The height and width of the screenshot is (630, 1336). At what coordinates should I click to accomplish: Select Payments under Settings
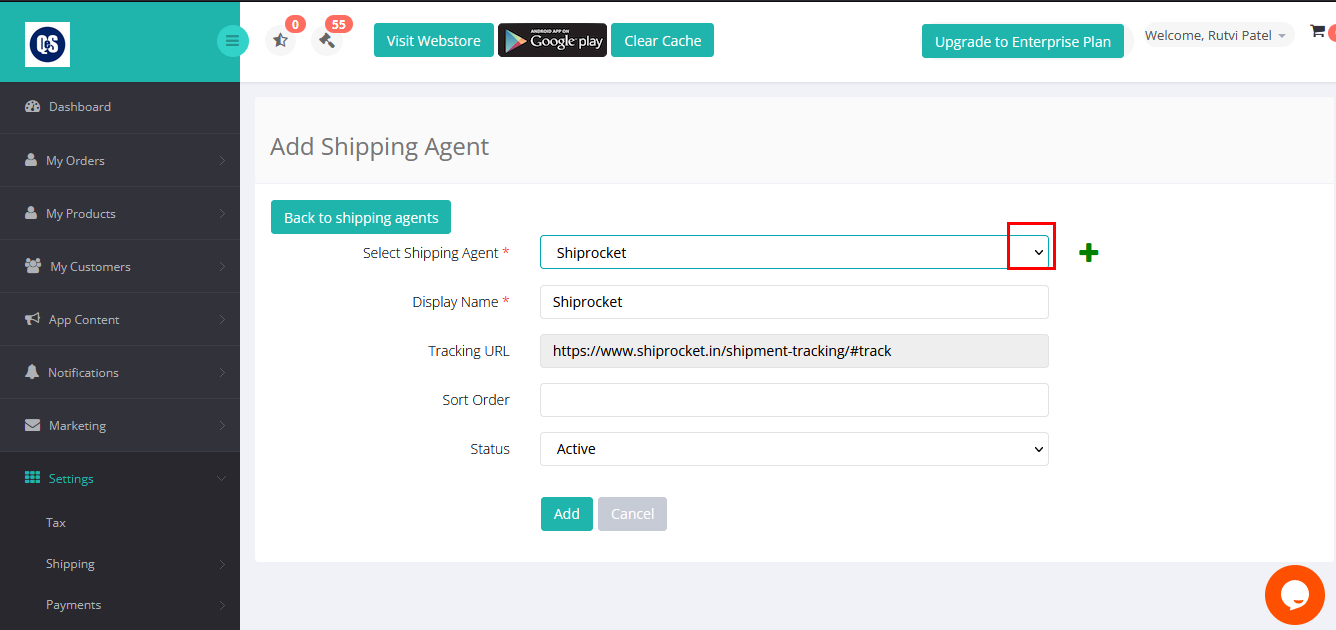73,605
